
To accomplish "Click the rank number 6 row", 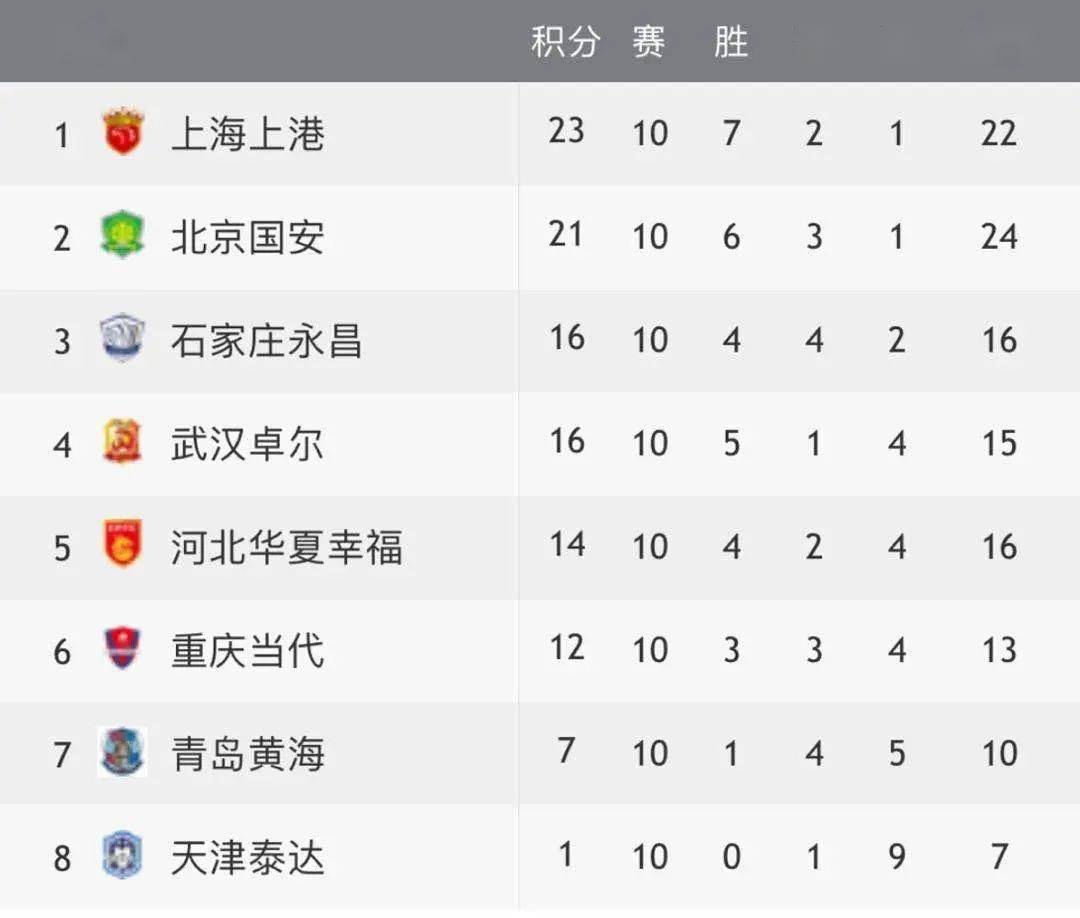I will tap(540, 651).
